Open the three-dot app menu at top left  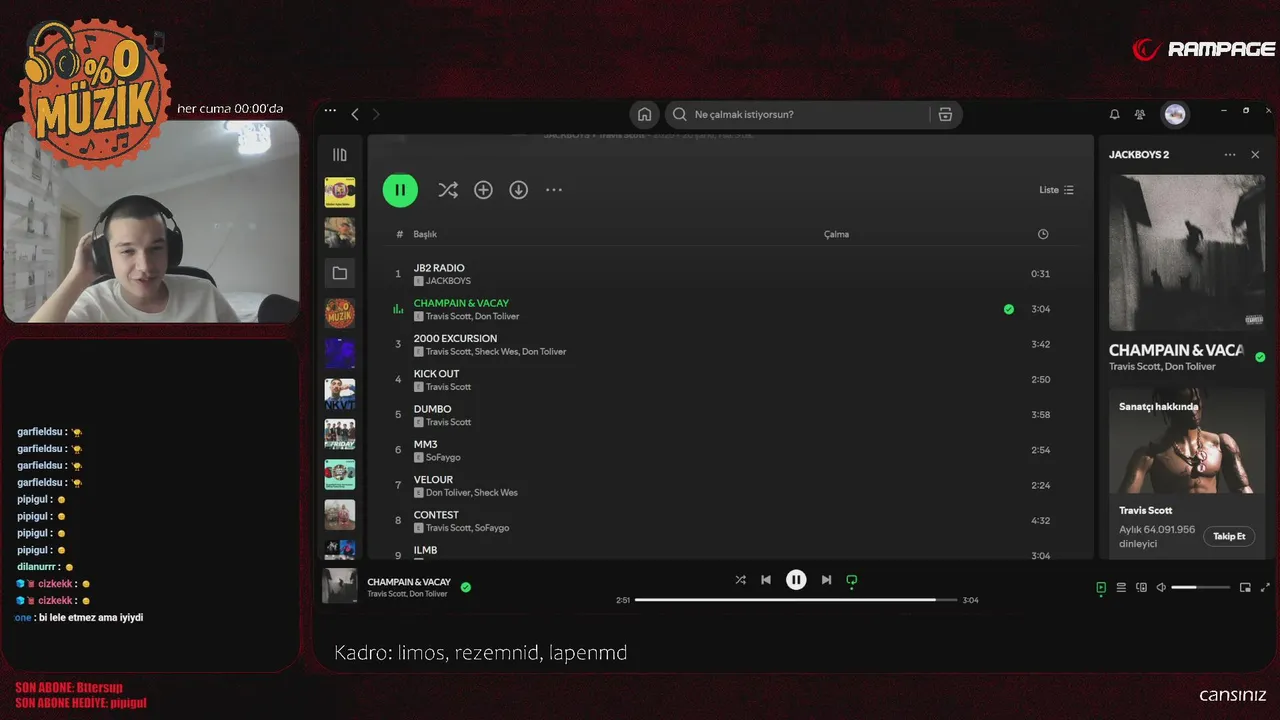point(330,112)
